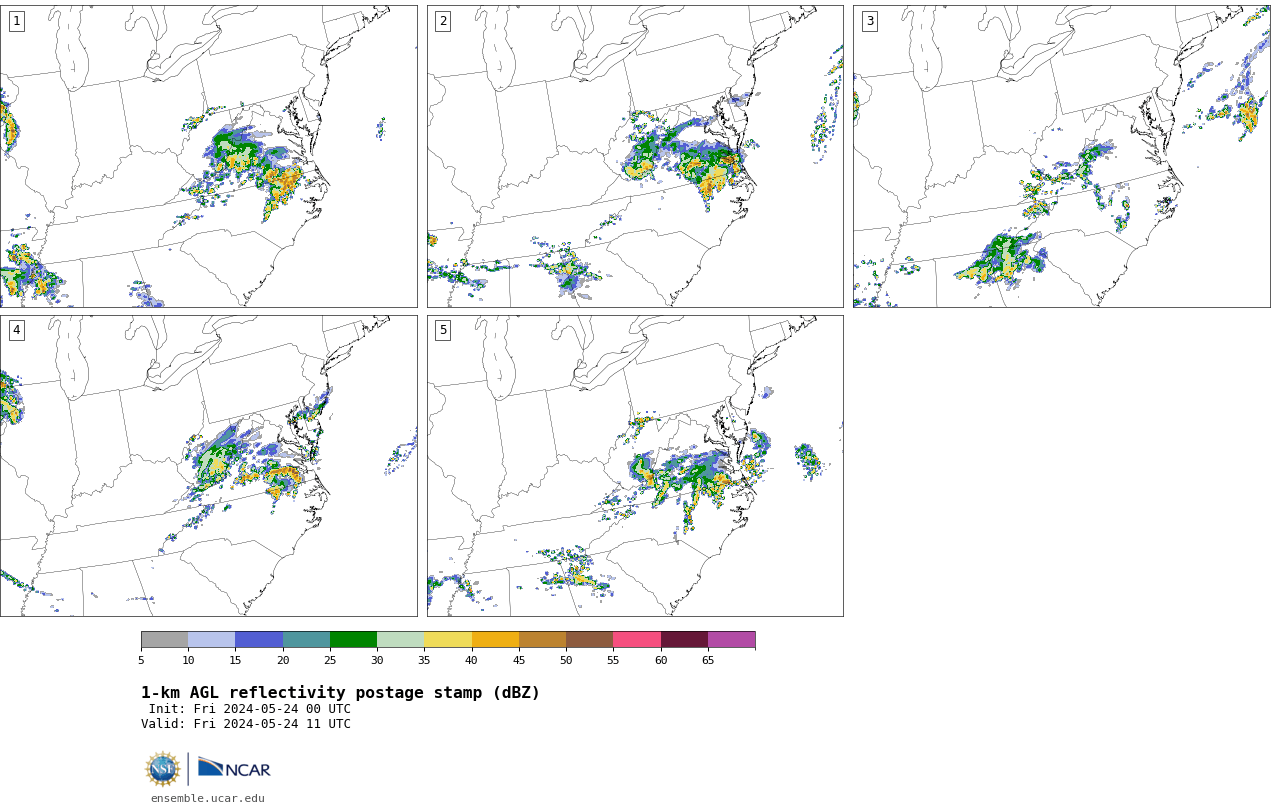Click the colorbar tick label 20
The width and height of the screenshot is (1280, 809).
283,660
